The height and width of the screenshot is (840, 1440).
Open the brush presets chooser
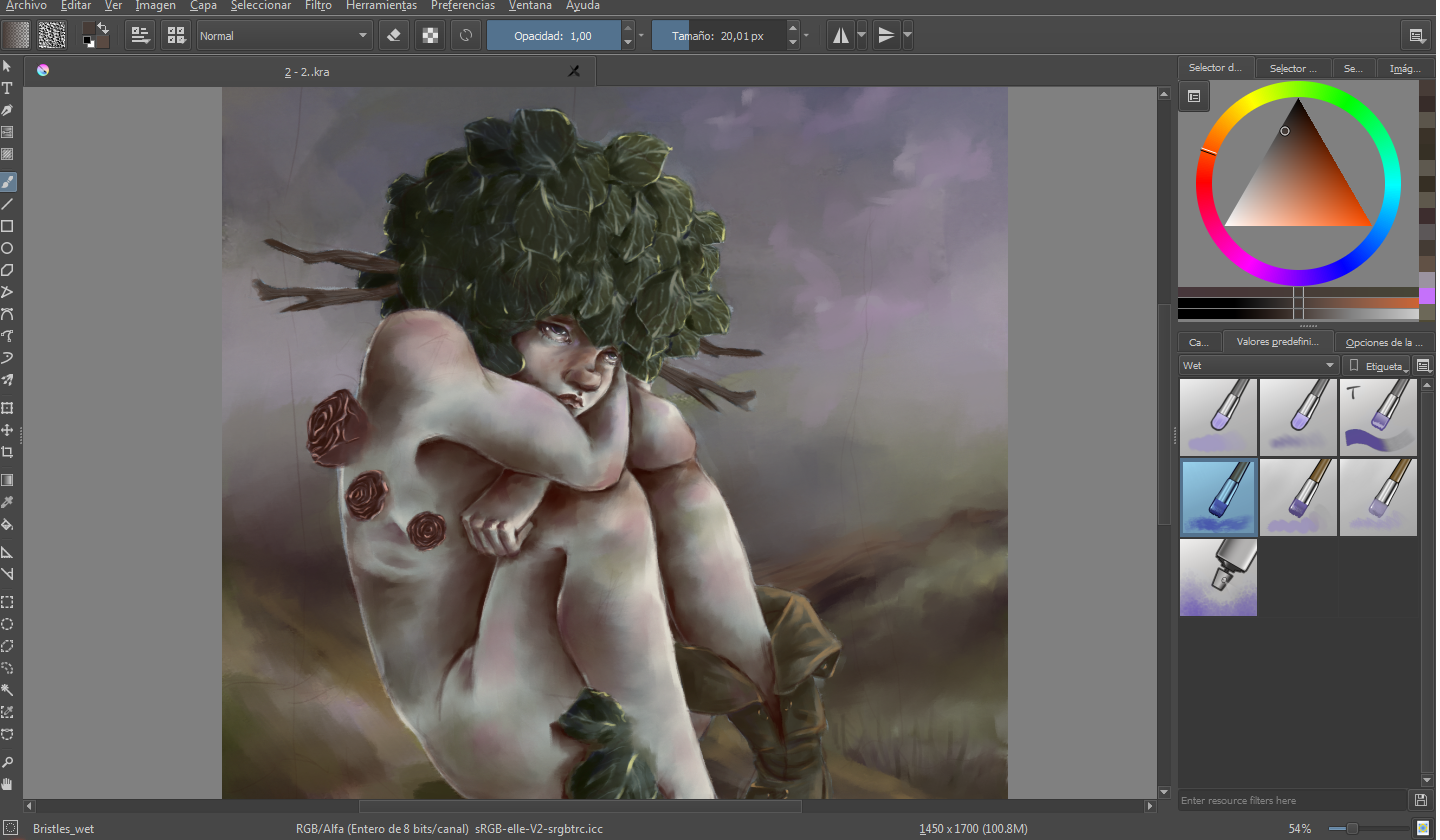click(176, 36)
